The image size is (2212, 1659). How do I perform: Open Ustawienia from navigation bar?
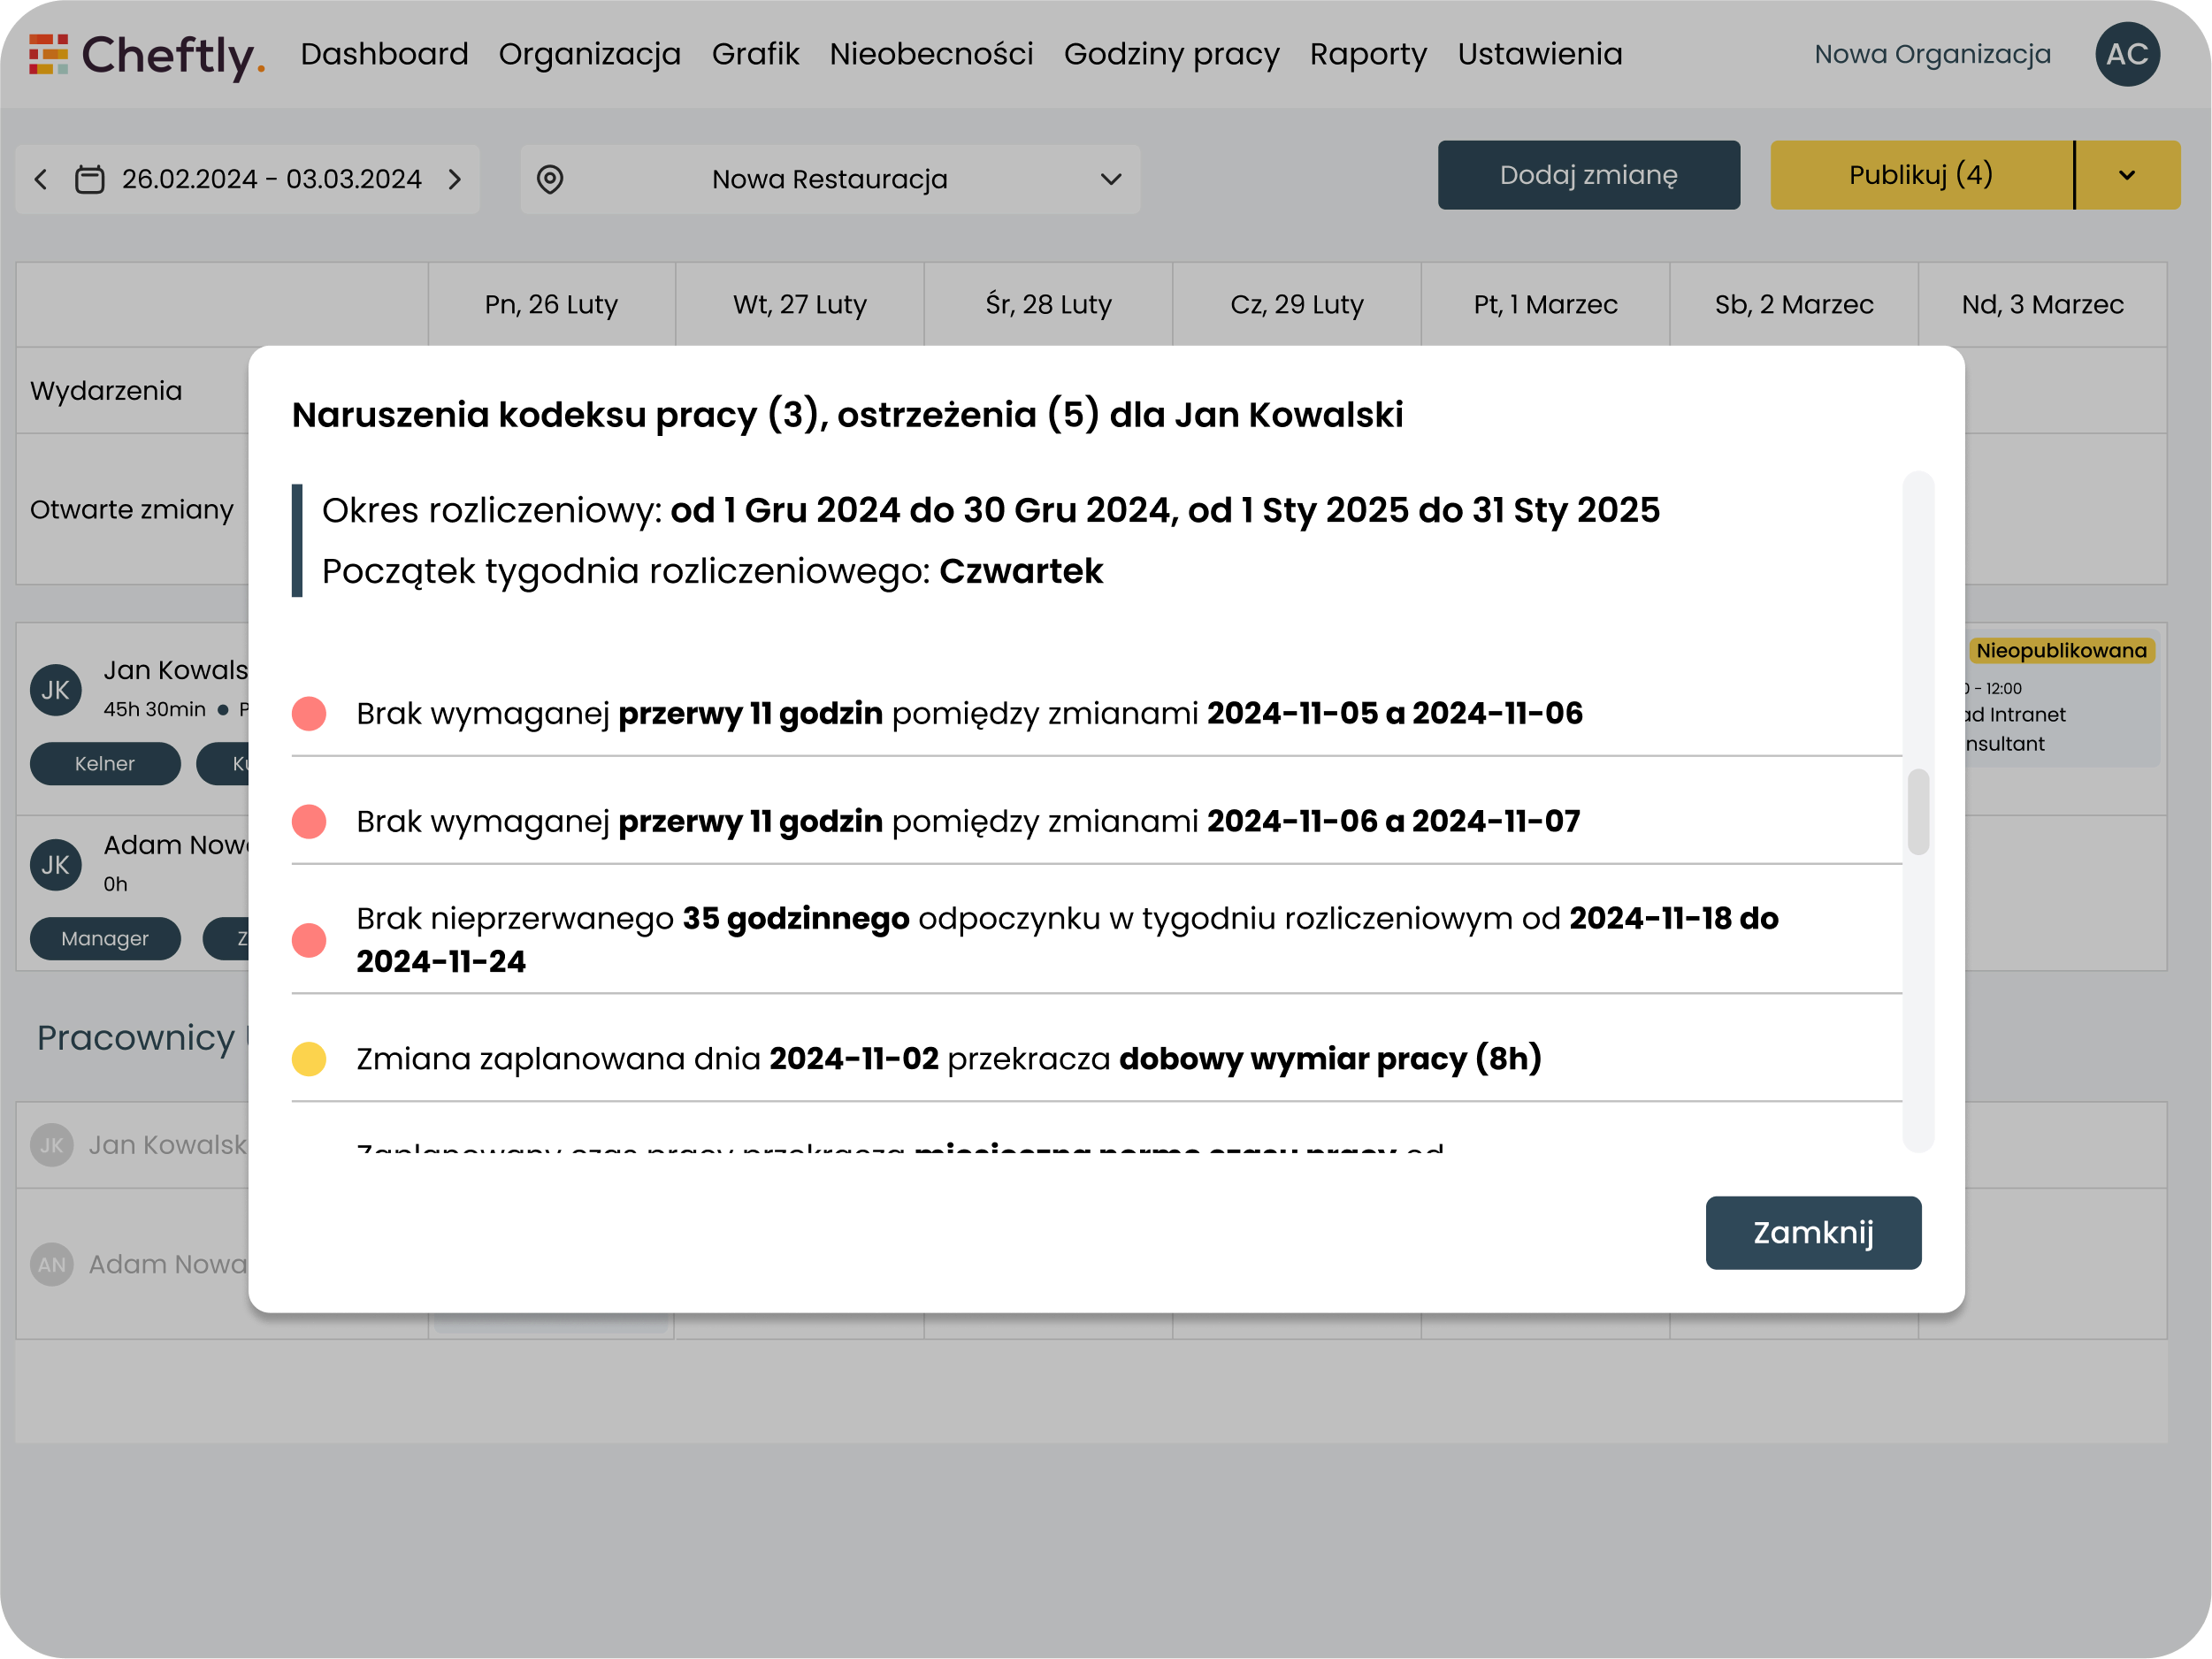coord(1539,54)
